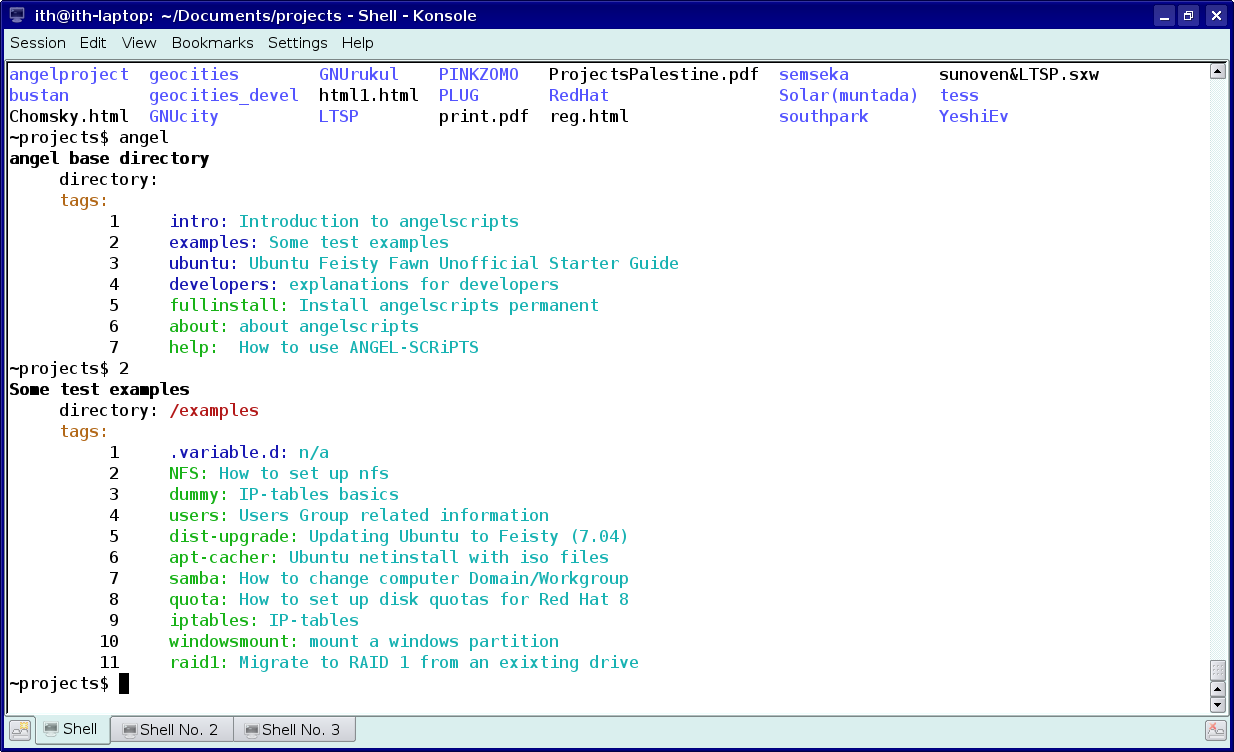This screenshot has width=1234, height=752.
Task: Click the southpark directory name
Action: click(824, 116)
